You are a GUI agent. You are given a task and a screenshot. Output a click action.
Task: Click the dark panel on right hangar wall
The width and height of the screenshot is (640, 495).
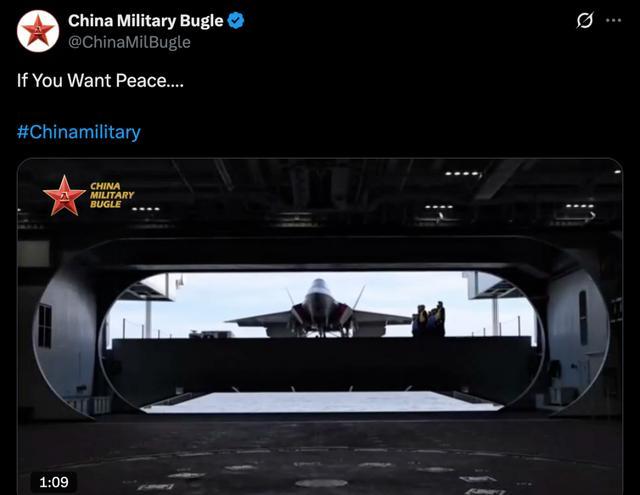tap(583, 318)
